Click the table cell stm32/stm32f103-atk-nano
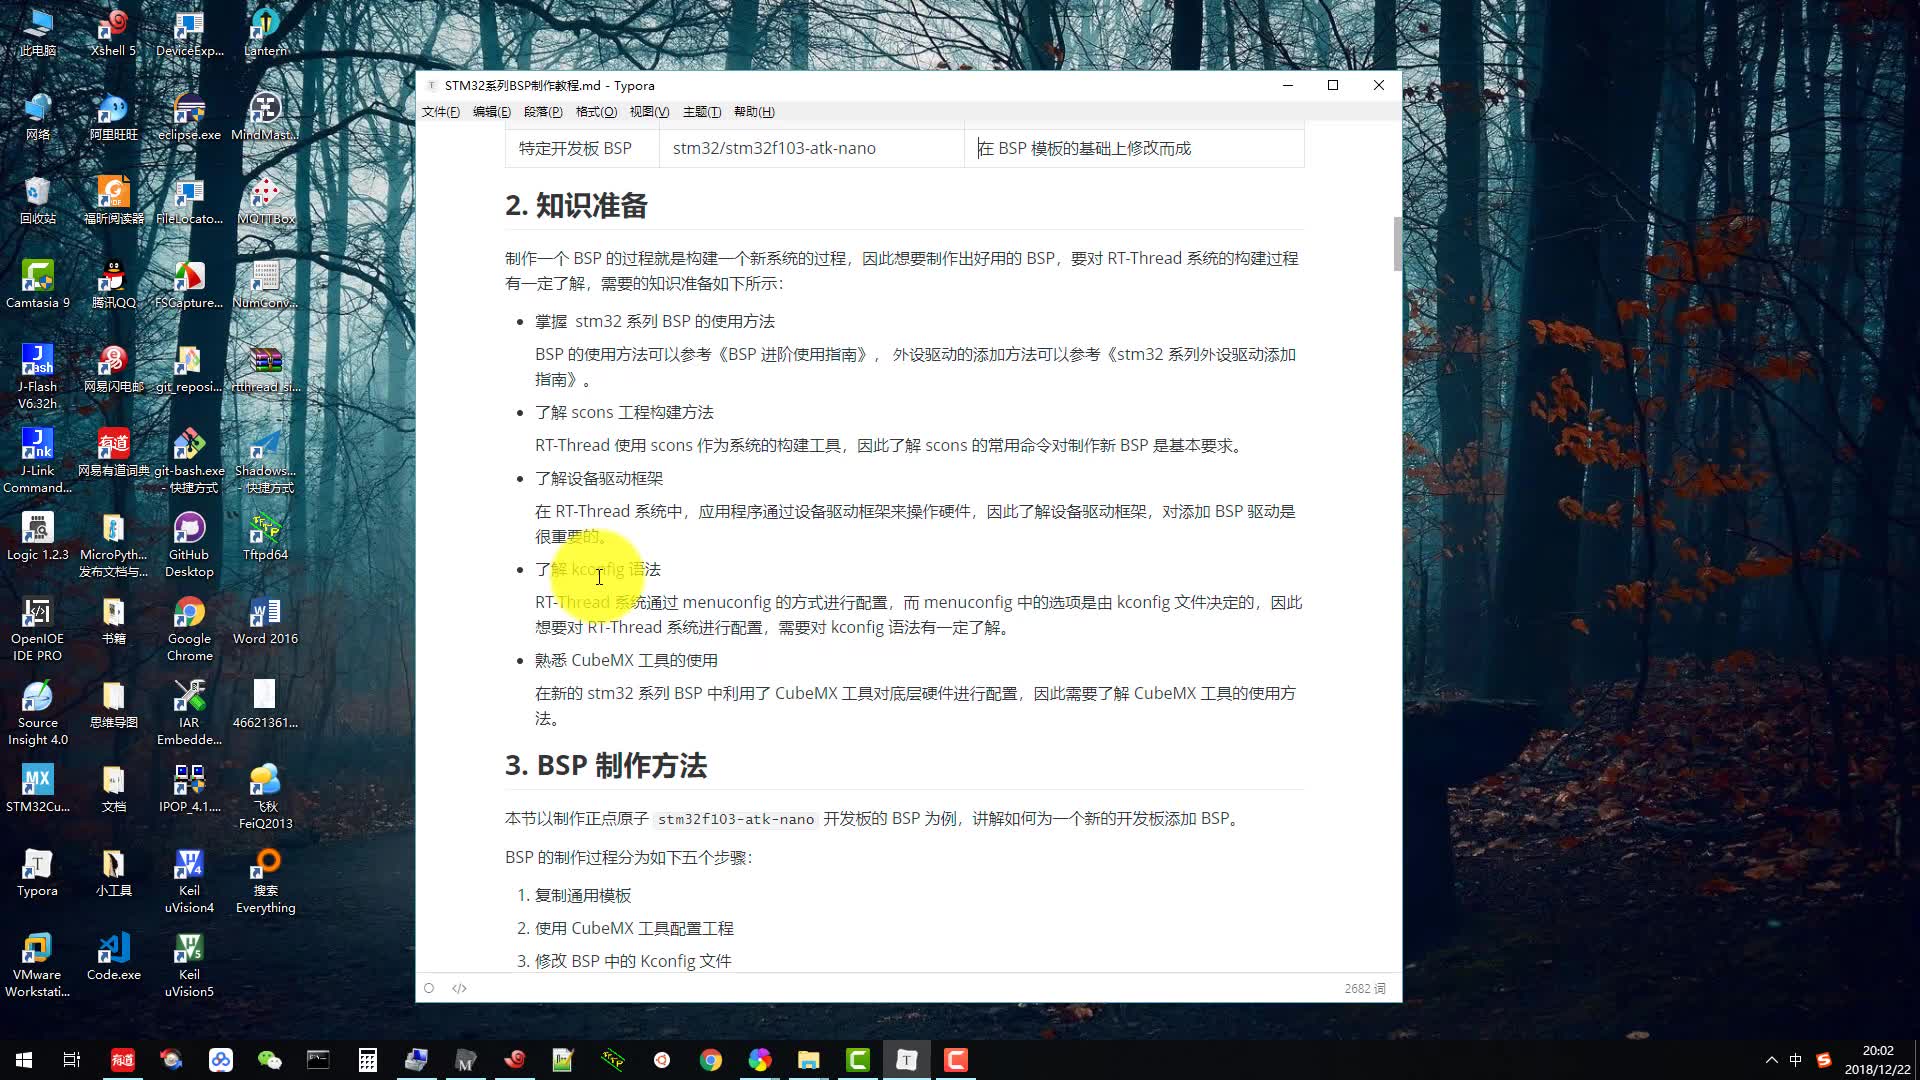Image resolution: width=1920 pixels, height=1080 pixels. [774, 148]
